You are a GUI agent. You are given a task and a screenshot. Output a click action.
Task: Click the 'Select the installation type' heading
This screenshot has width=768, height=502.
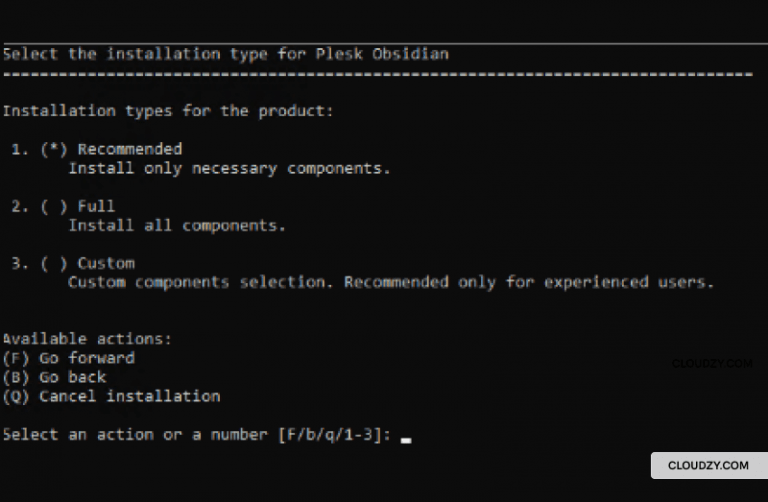226,54
